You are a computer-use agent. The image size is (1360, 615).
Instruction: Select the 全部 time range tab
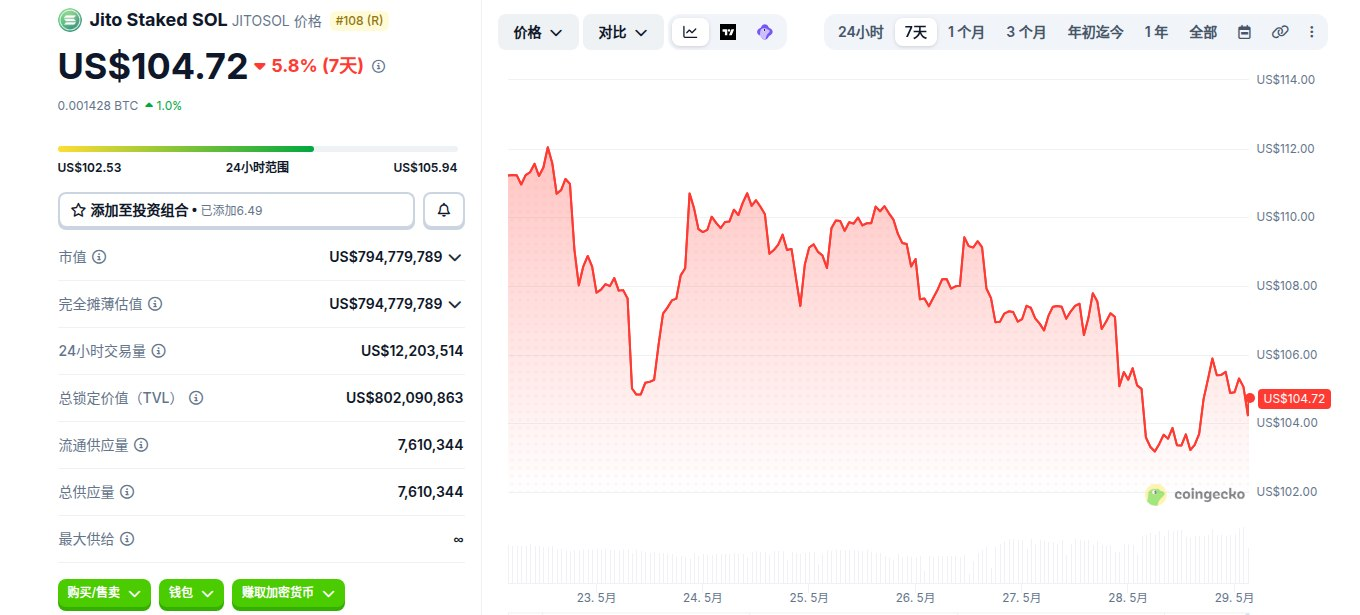1203,32
